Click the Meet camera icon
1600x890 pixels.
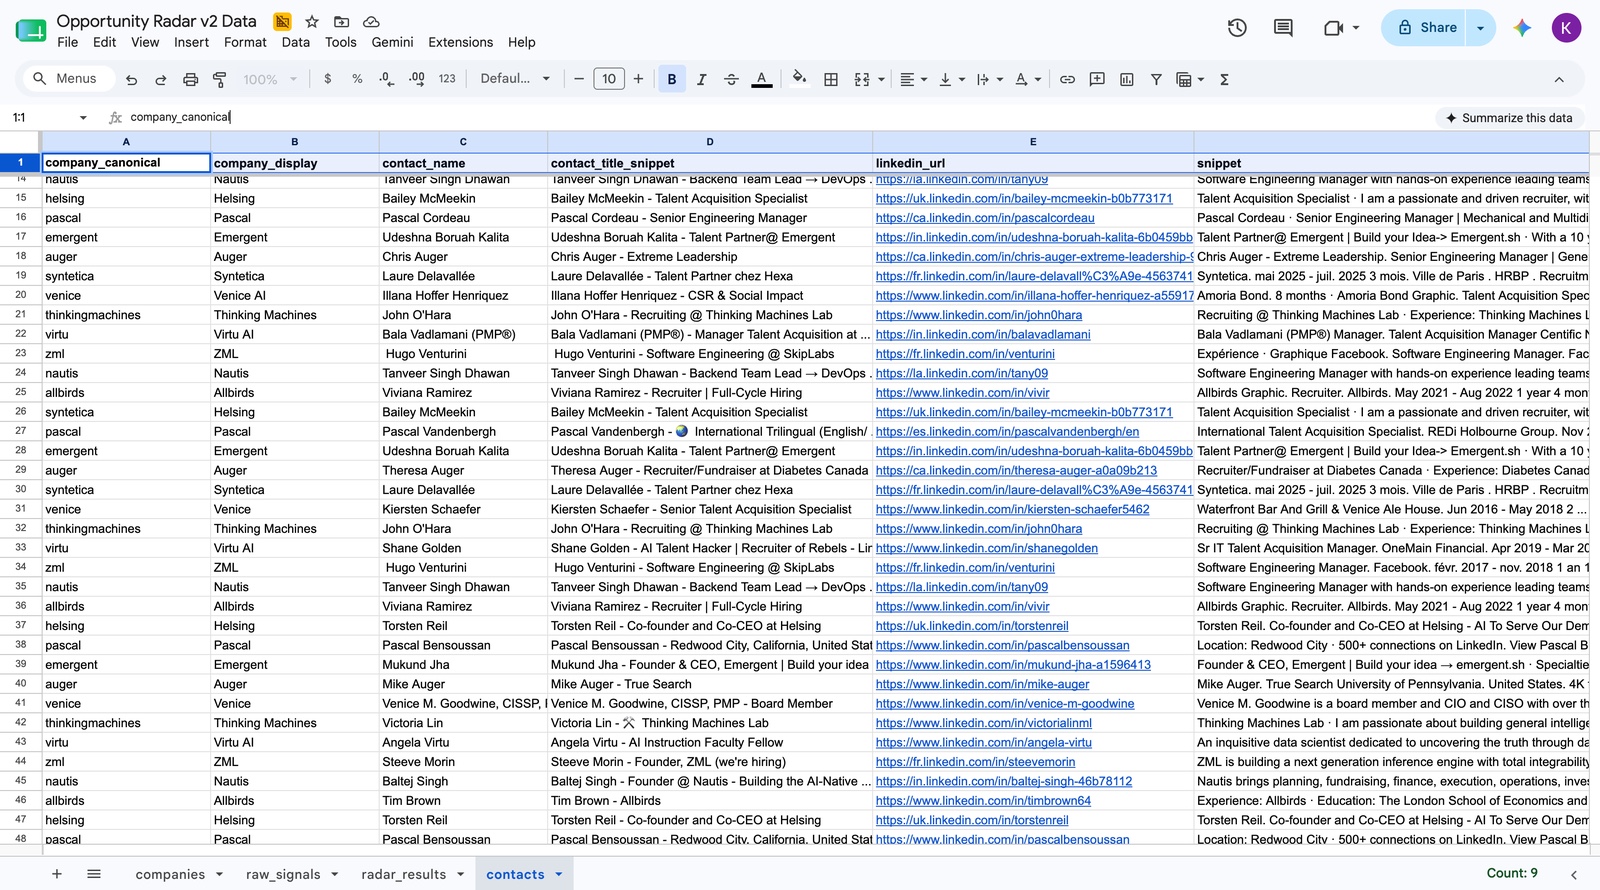[1333, 28]
